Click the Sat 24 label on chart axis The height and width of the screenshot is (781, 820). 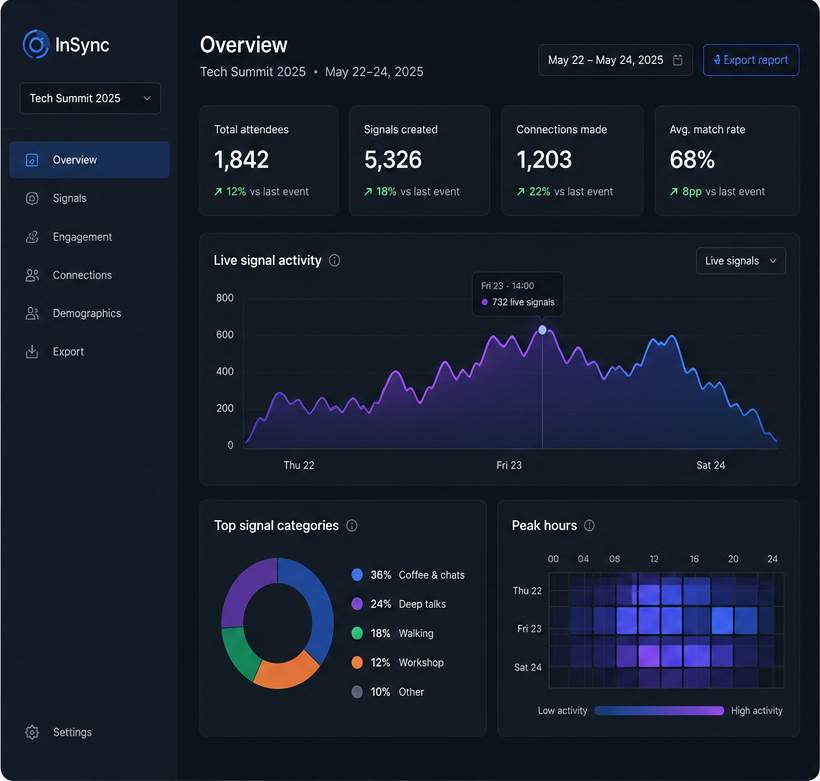click(711, 466)
